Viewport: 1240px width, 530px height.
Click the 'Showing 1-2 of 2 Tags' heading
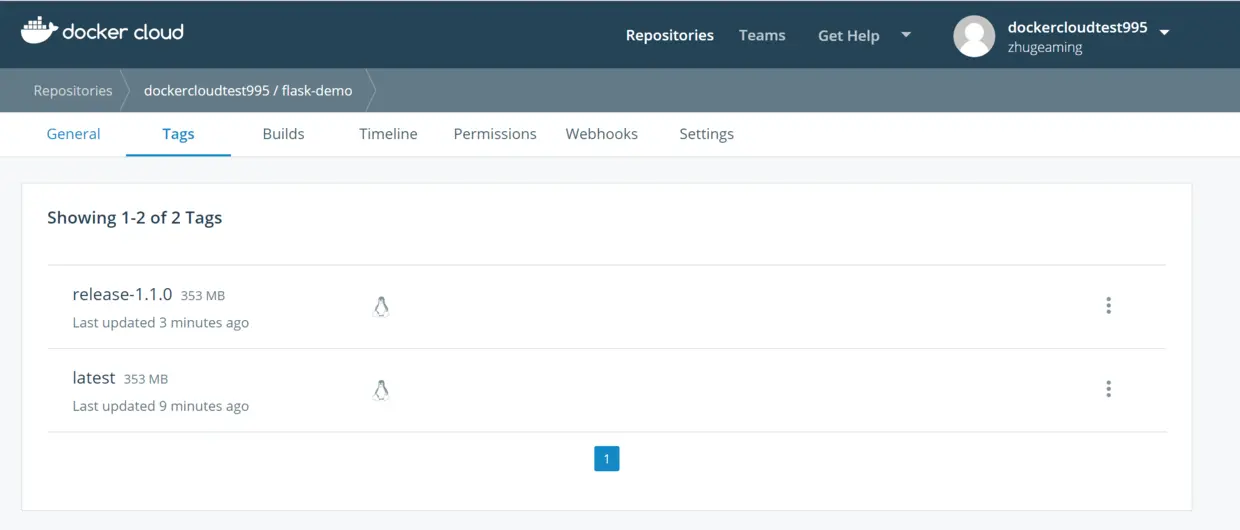click(x=134, y=218)
